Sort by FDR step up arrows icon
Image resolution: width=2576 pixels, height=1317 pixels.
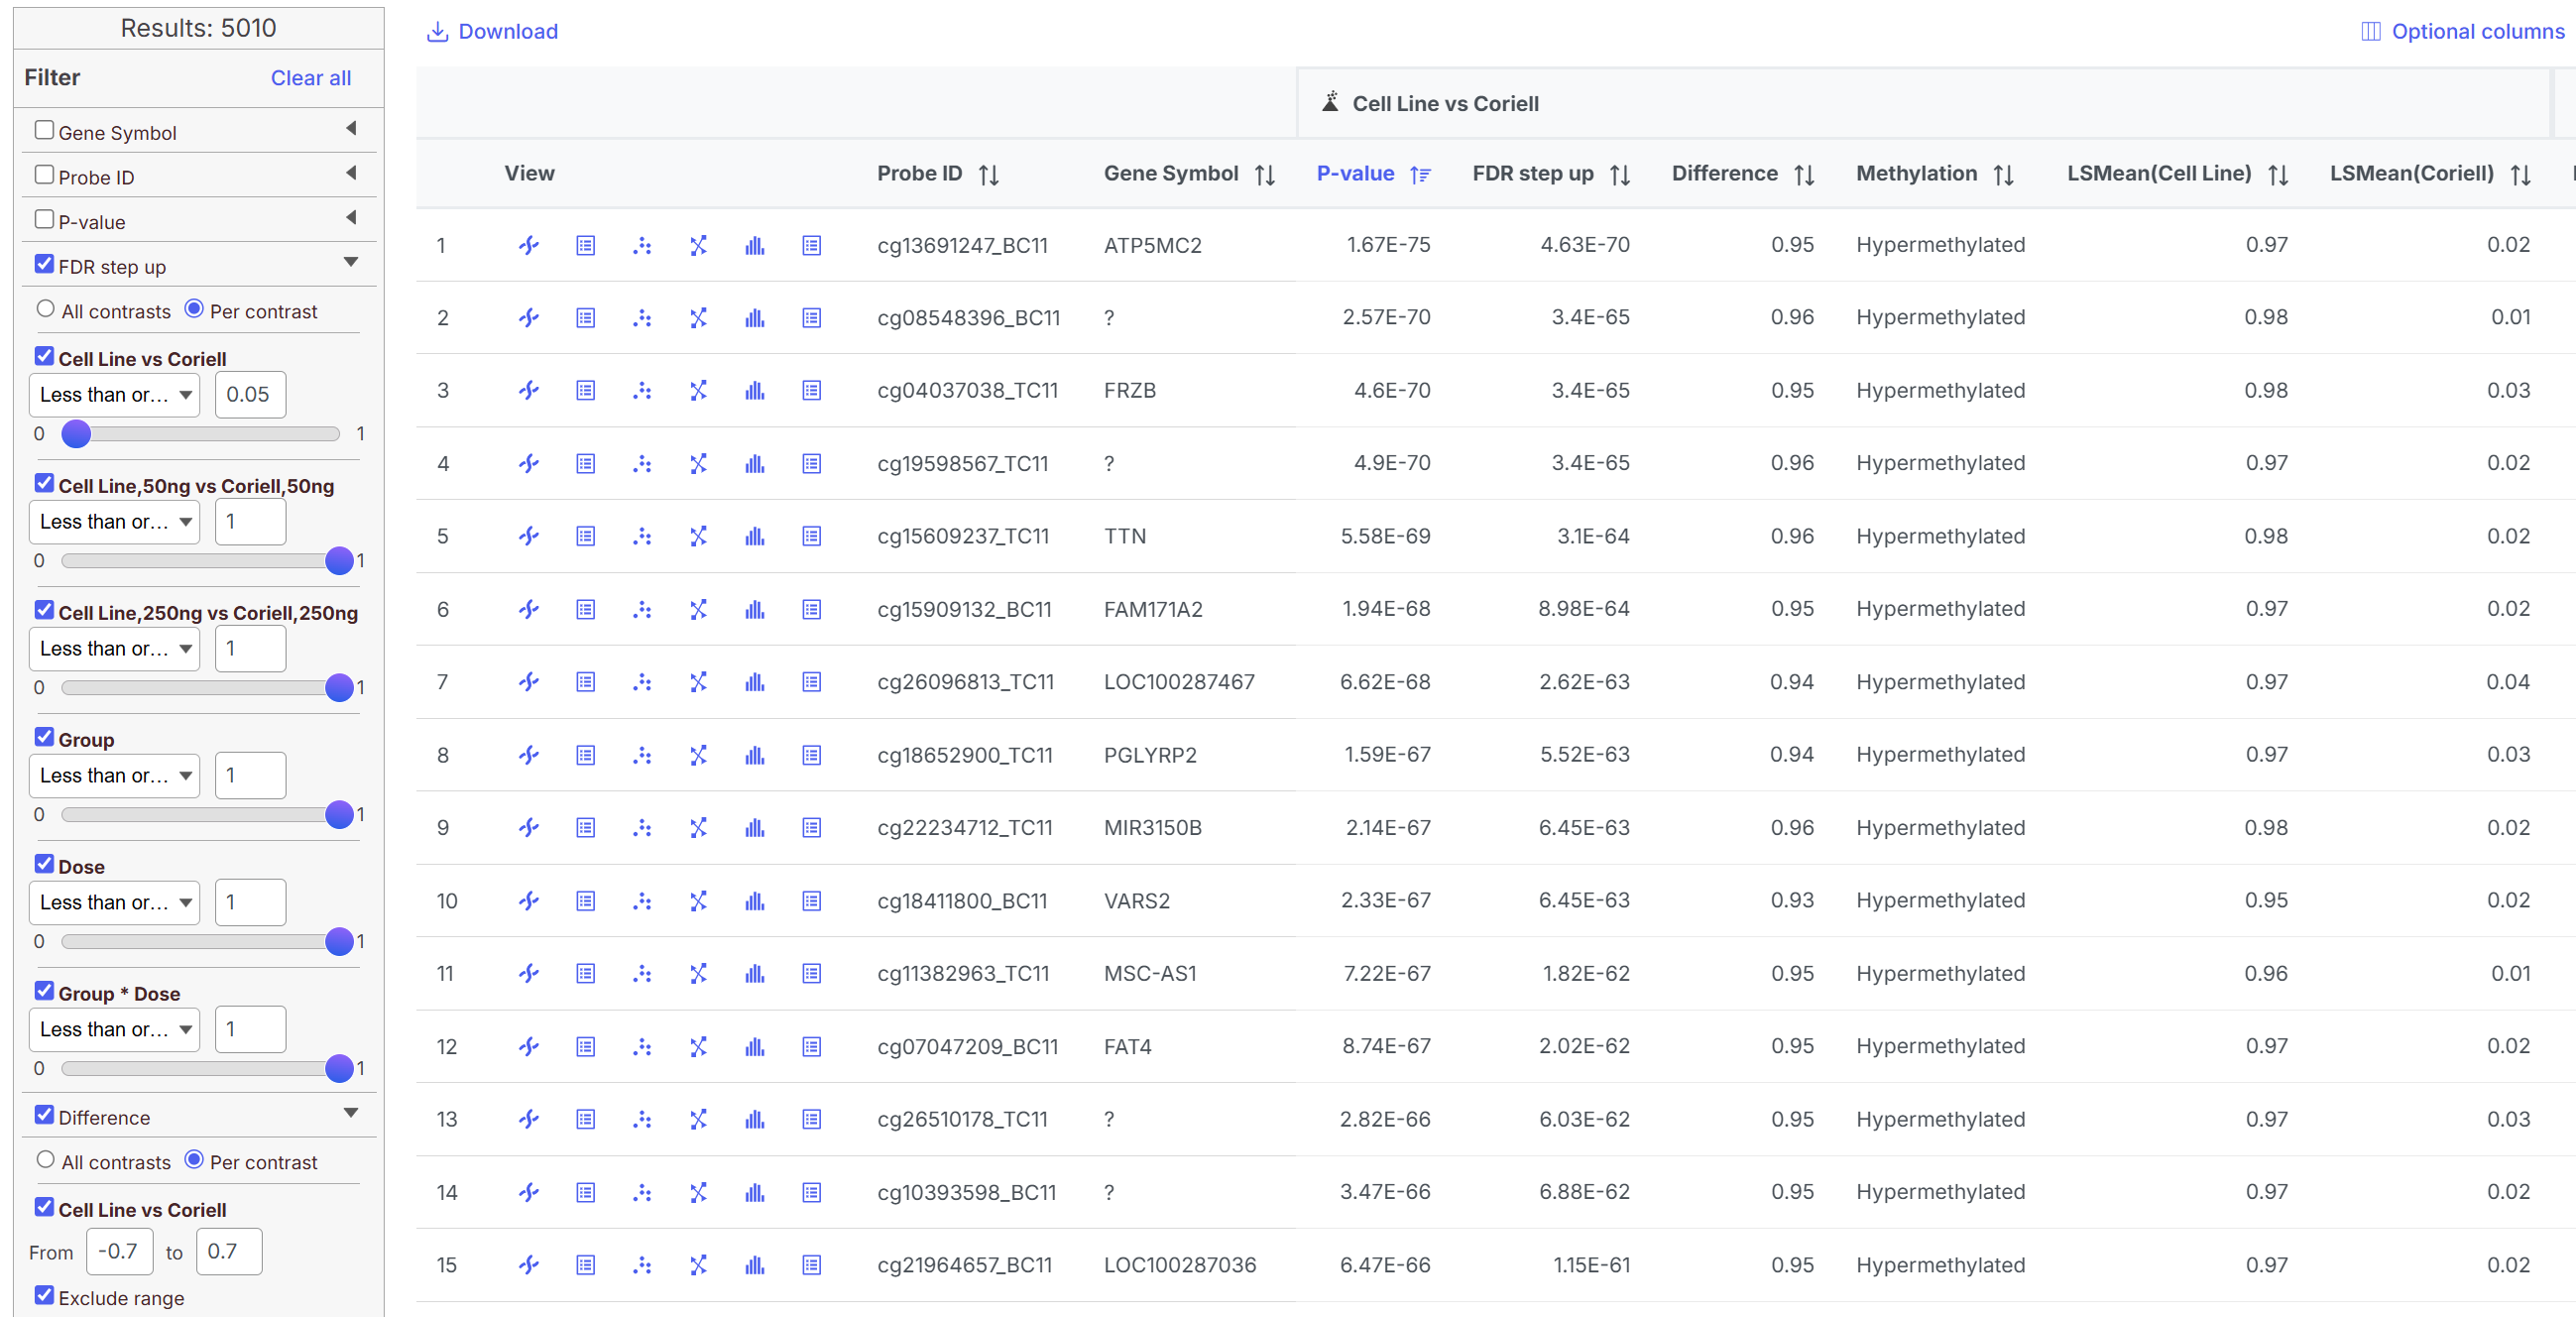[1620, 175]
